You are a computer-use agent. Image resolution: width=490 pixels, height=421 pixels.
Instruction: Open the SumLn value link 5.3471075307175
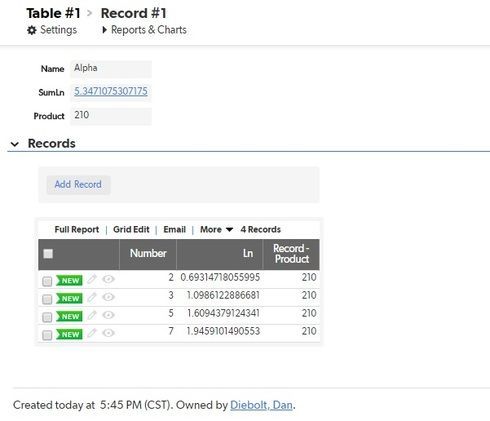[x=111, y=91]
